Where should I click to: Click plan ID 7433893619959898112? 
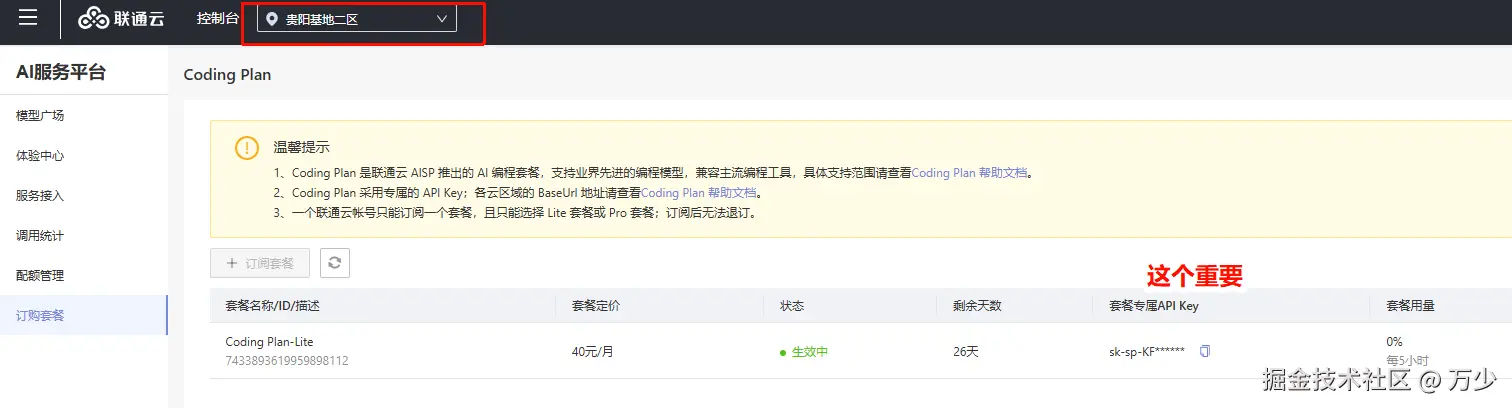[287, 360]
